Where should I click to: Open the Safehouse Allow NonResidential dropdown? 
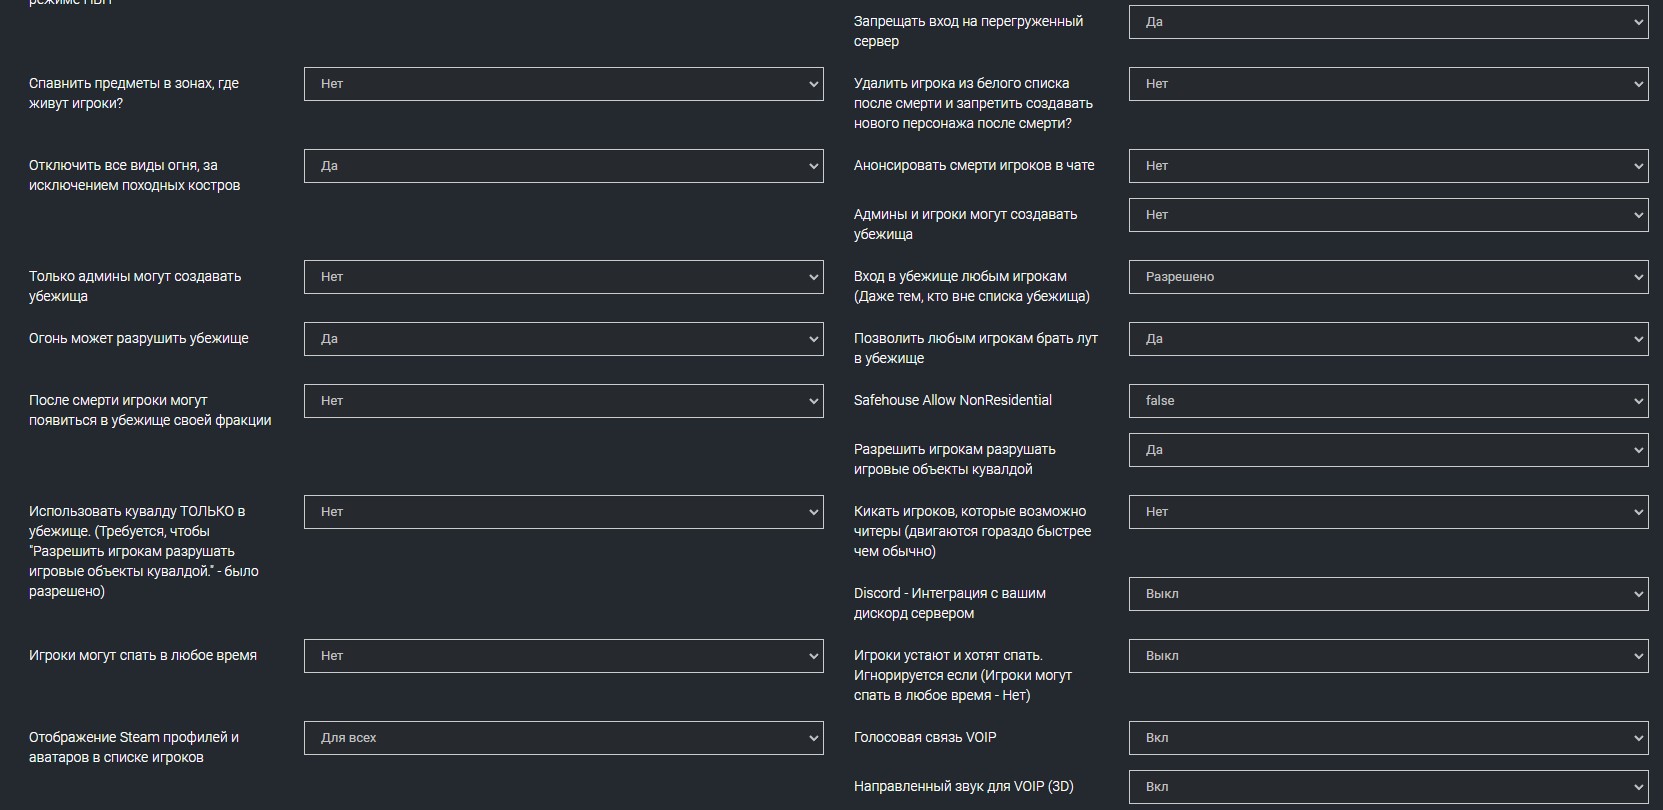click(1388, 401)
